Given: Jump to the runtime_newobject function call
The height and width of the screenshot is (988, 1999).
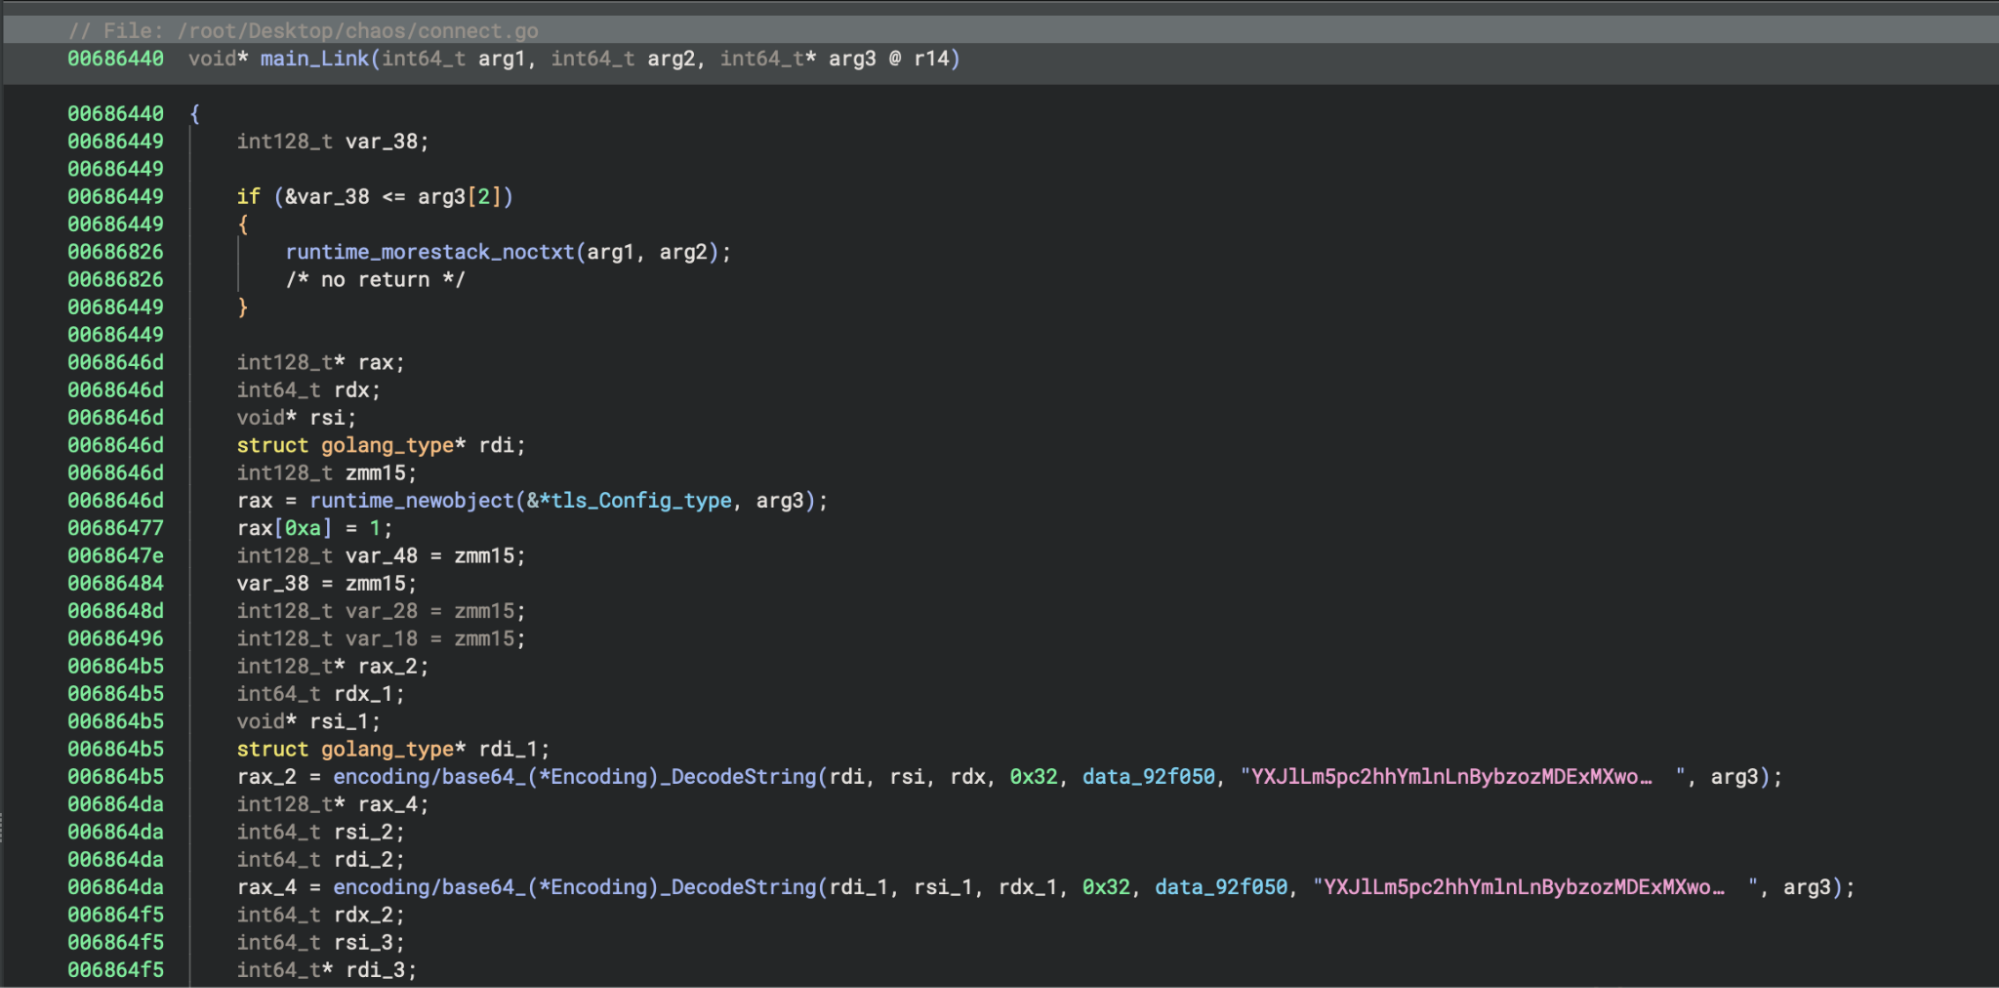Looking at the screenshot, I should [411, 500].
